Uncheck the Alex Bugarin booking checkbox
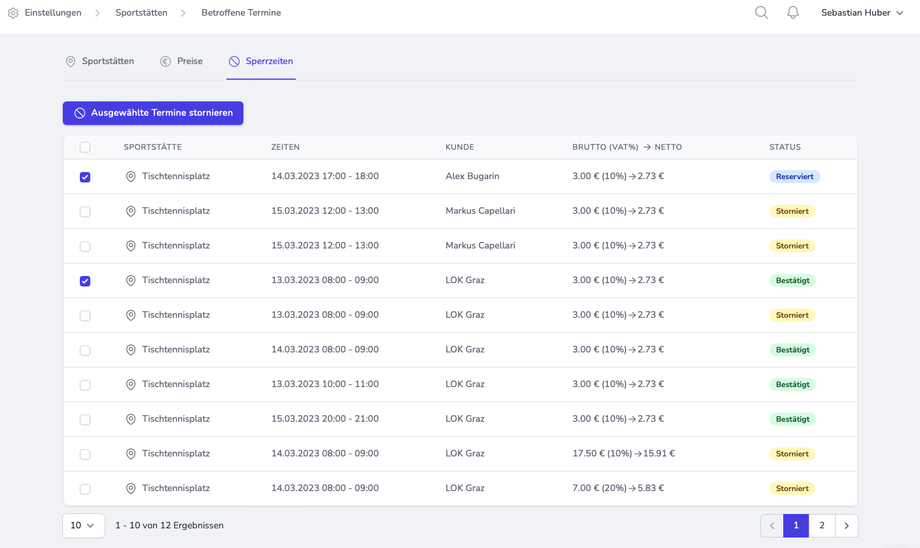The width and height of the screenshot is (920, 548). pos(85,177)
